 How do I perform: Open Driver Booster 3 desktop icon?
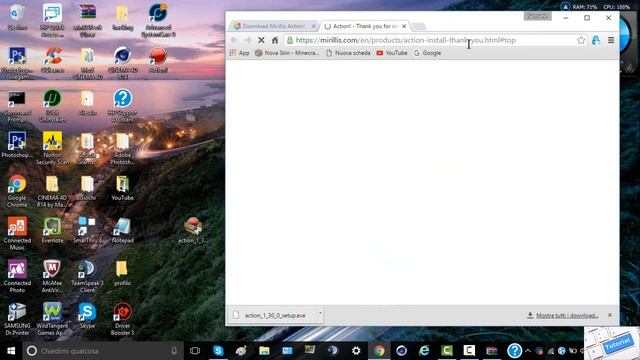122,319
